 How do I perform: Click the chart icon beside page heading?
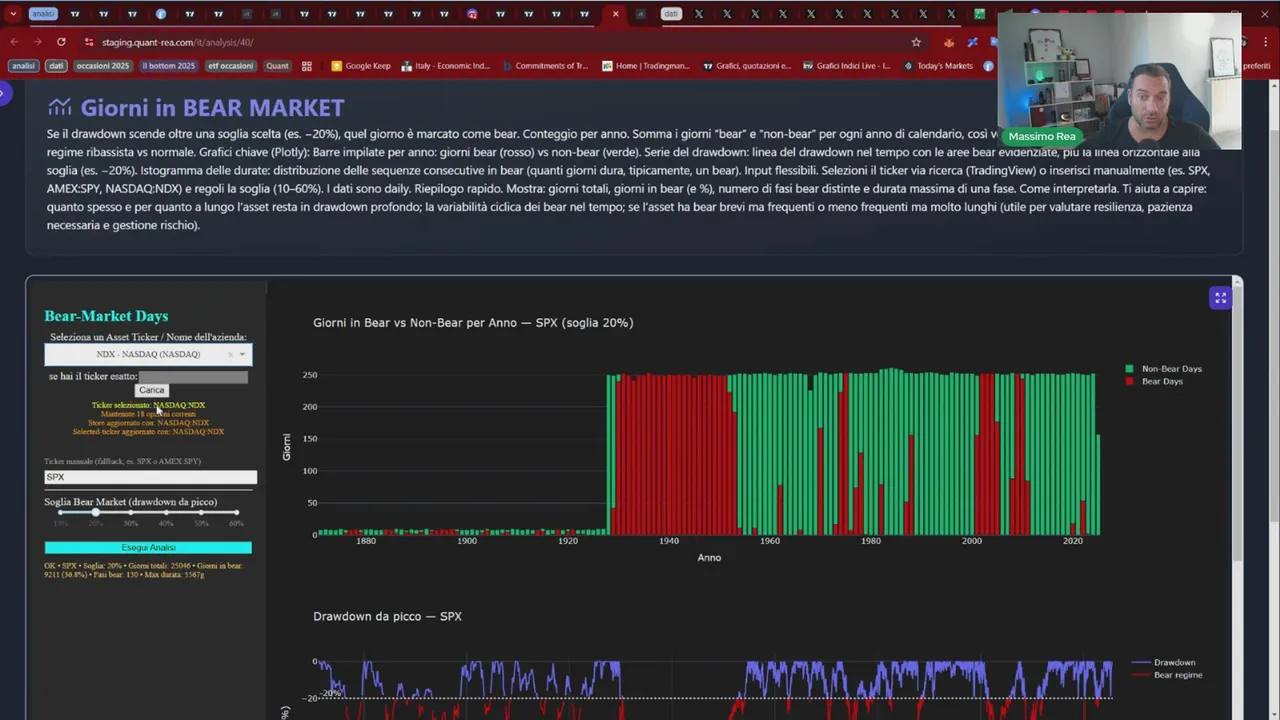tap(59, 107)
